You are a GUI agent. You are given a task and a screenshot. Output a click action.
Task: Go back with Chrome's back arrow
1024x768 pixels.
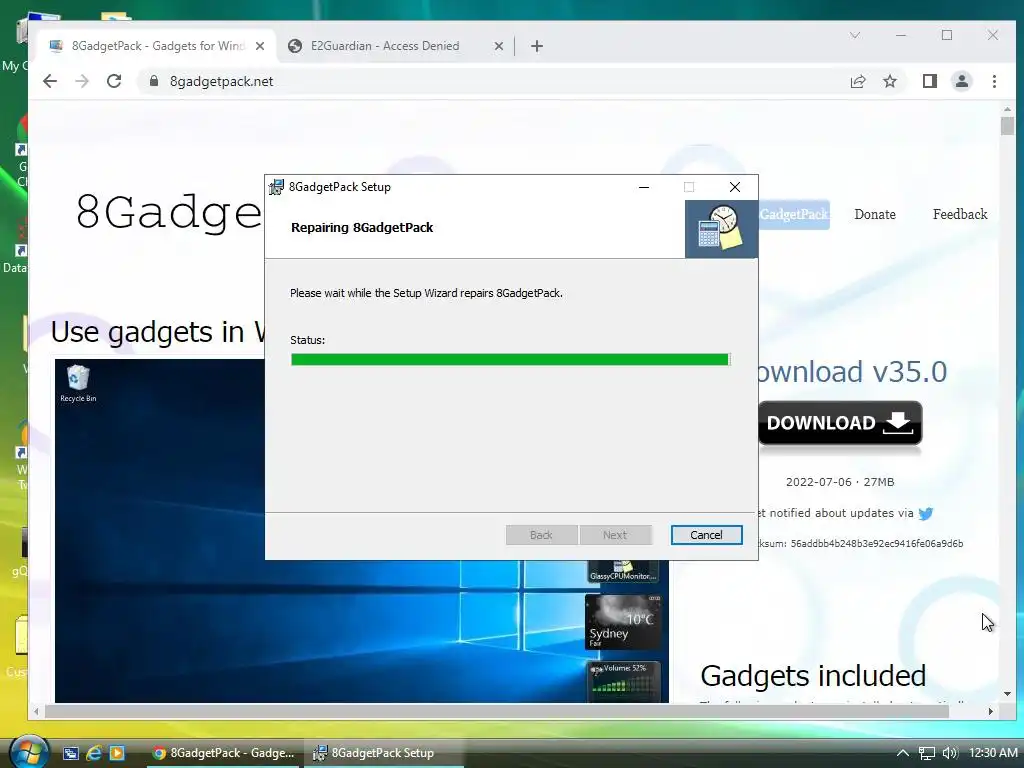tap(50, 81)
